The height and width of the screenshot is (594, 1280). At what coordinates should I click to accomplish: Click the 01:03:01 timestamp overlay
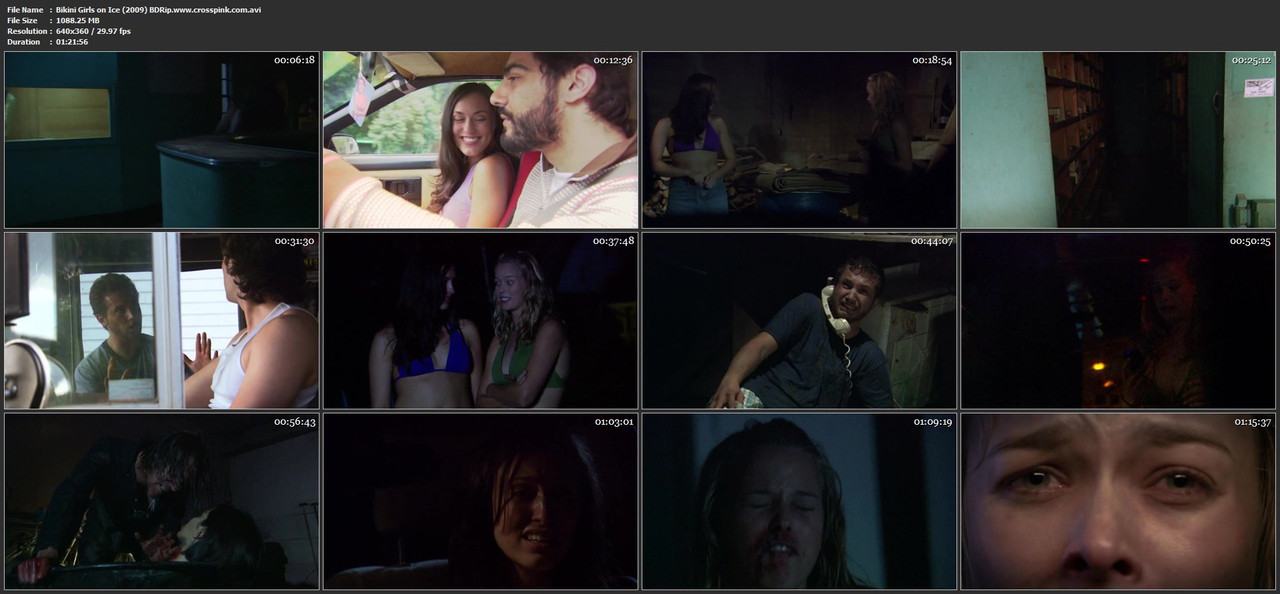(x=613, y=422)
